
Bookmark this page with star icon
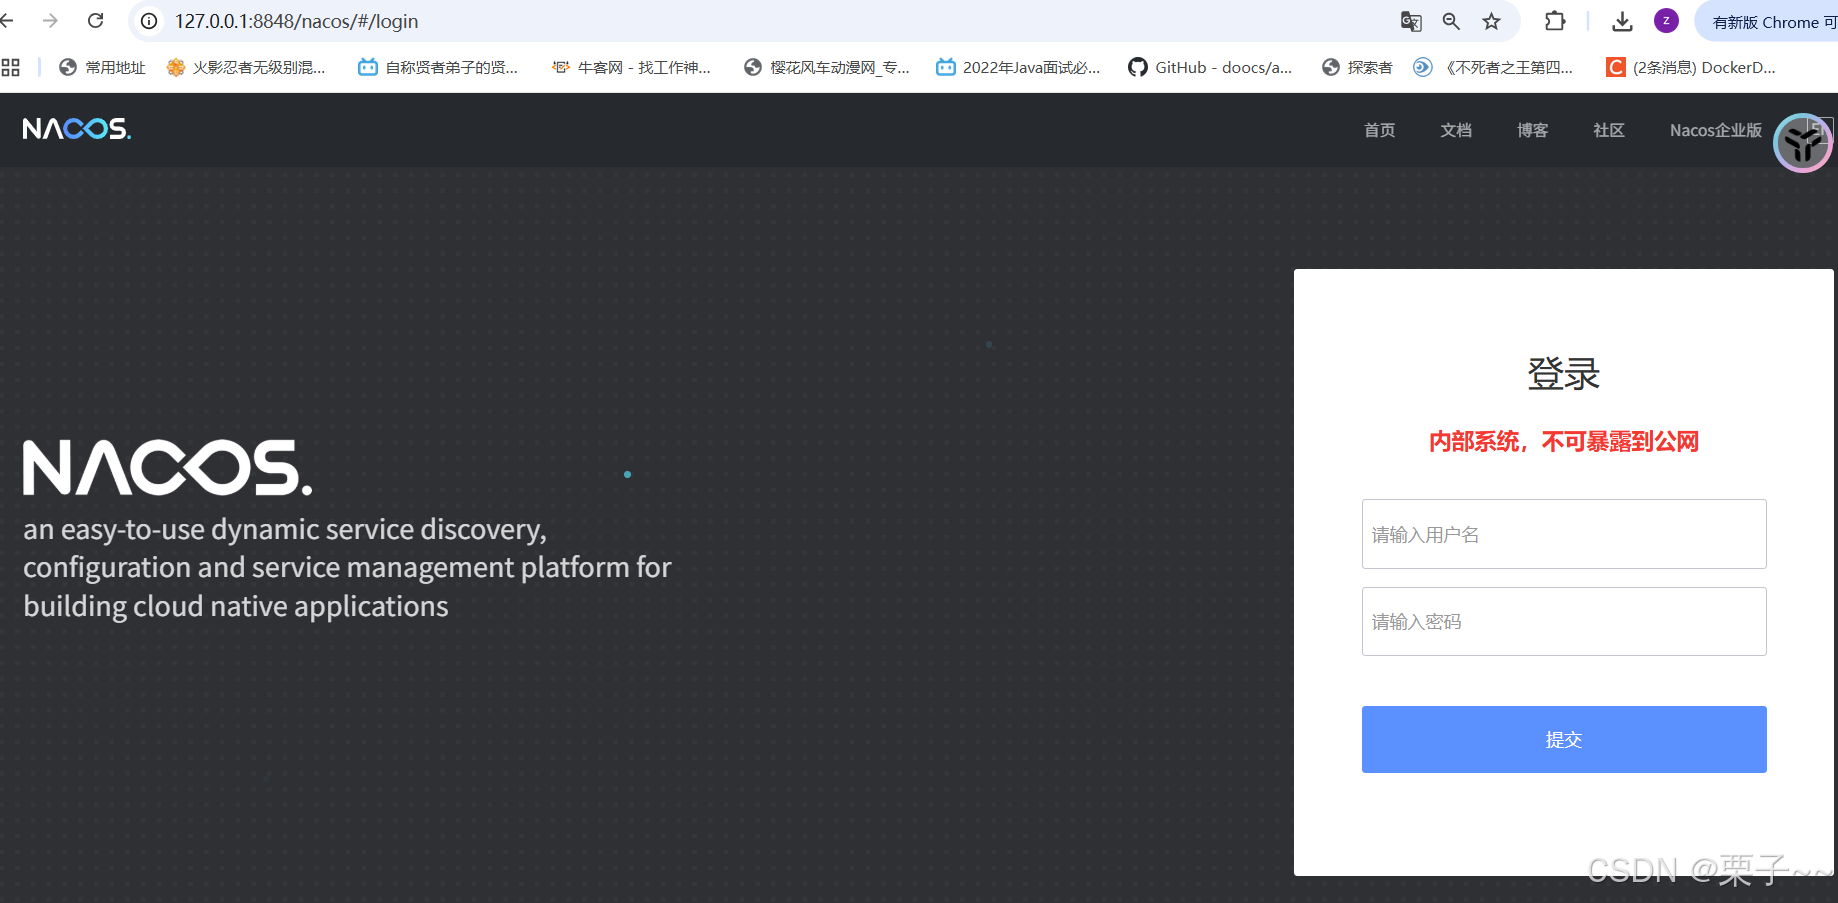[x=1491, y=21]
